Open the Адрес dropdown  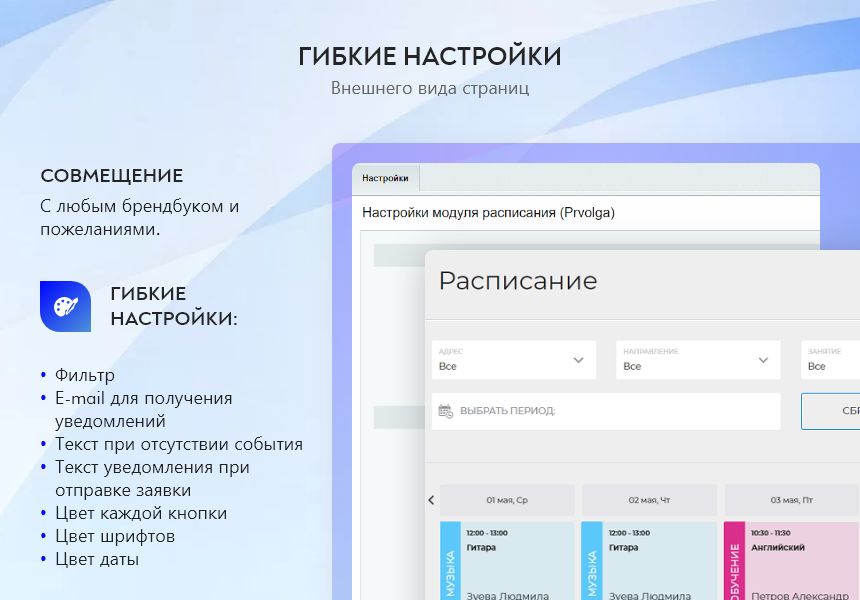(x=513, y=360)
